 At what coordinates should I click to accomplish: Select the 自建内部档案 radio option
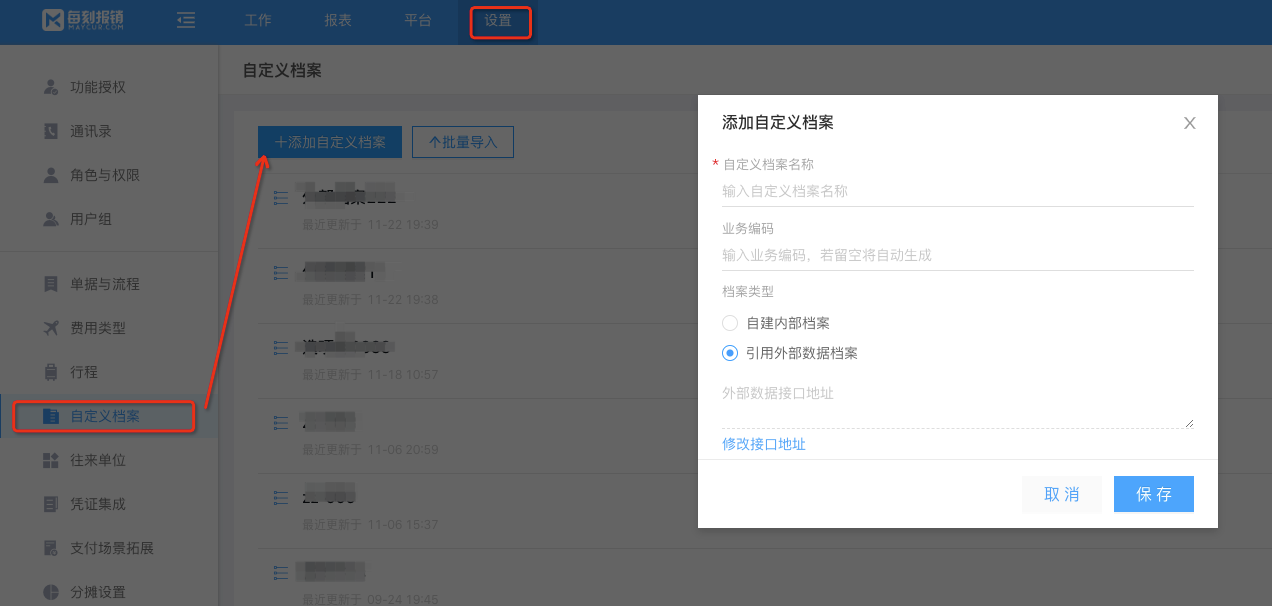tap(730, 323)
